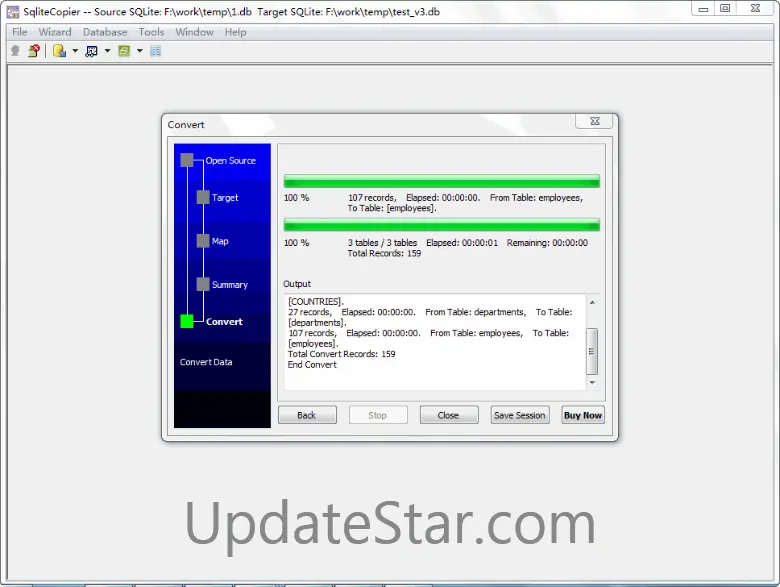The image size is (780, 587).
Task: Open the File menu
Action: 19,32
